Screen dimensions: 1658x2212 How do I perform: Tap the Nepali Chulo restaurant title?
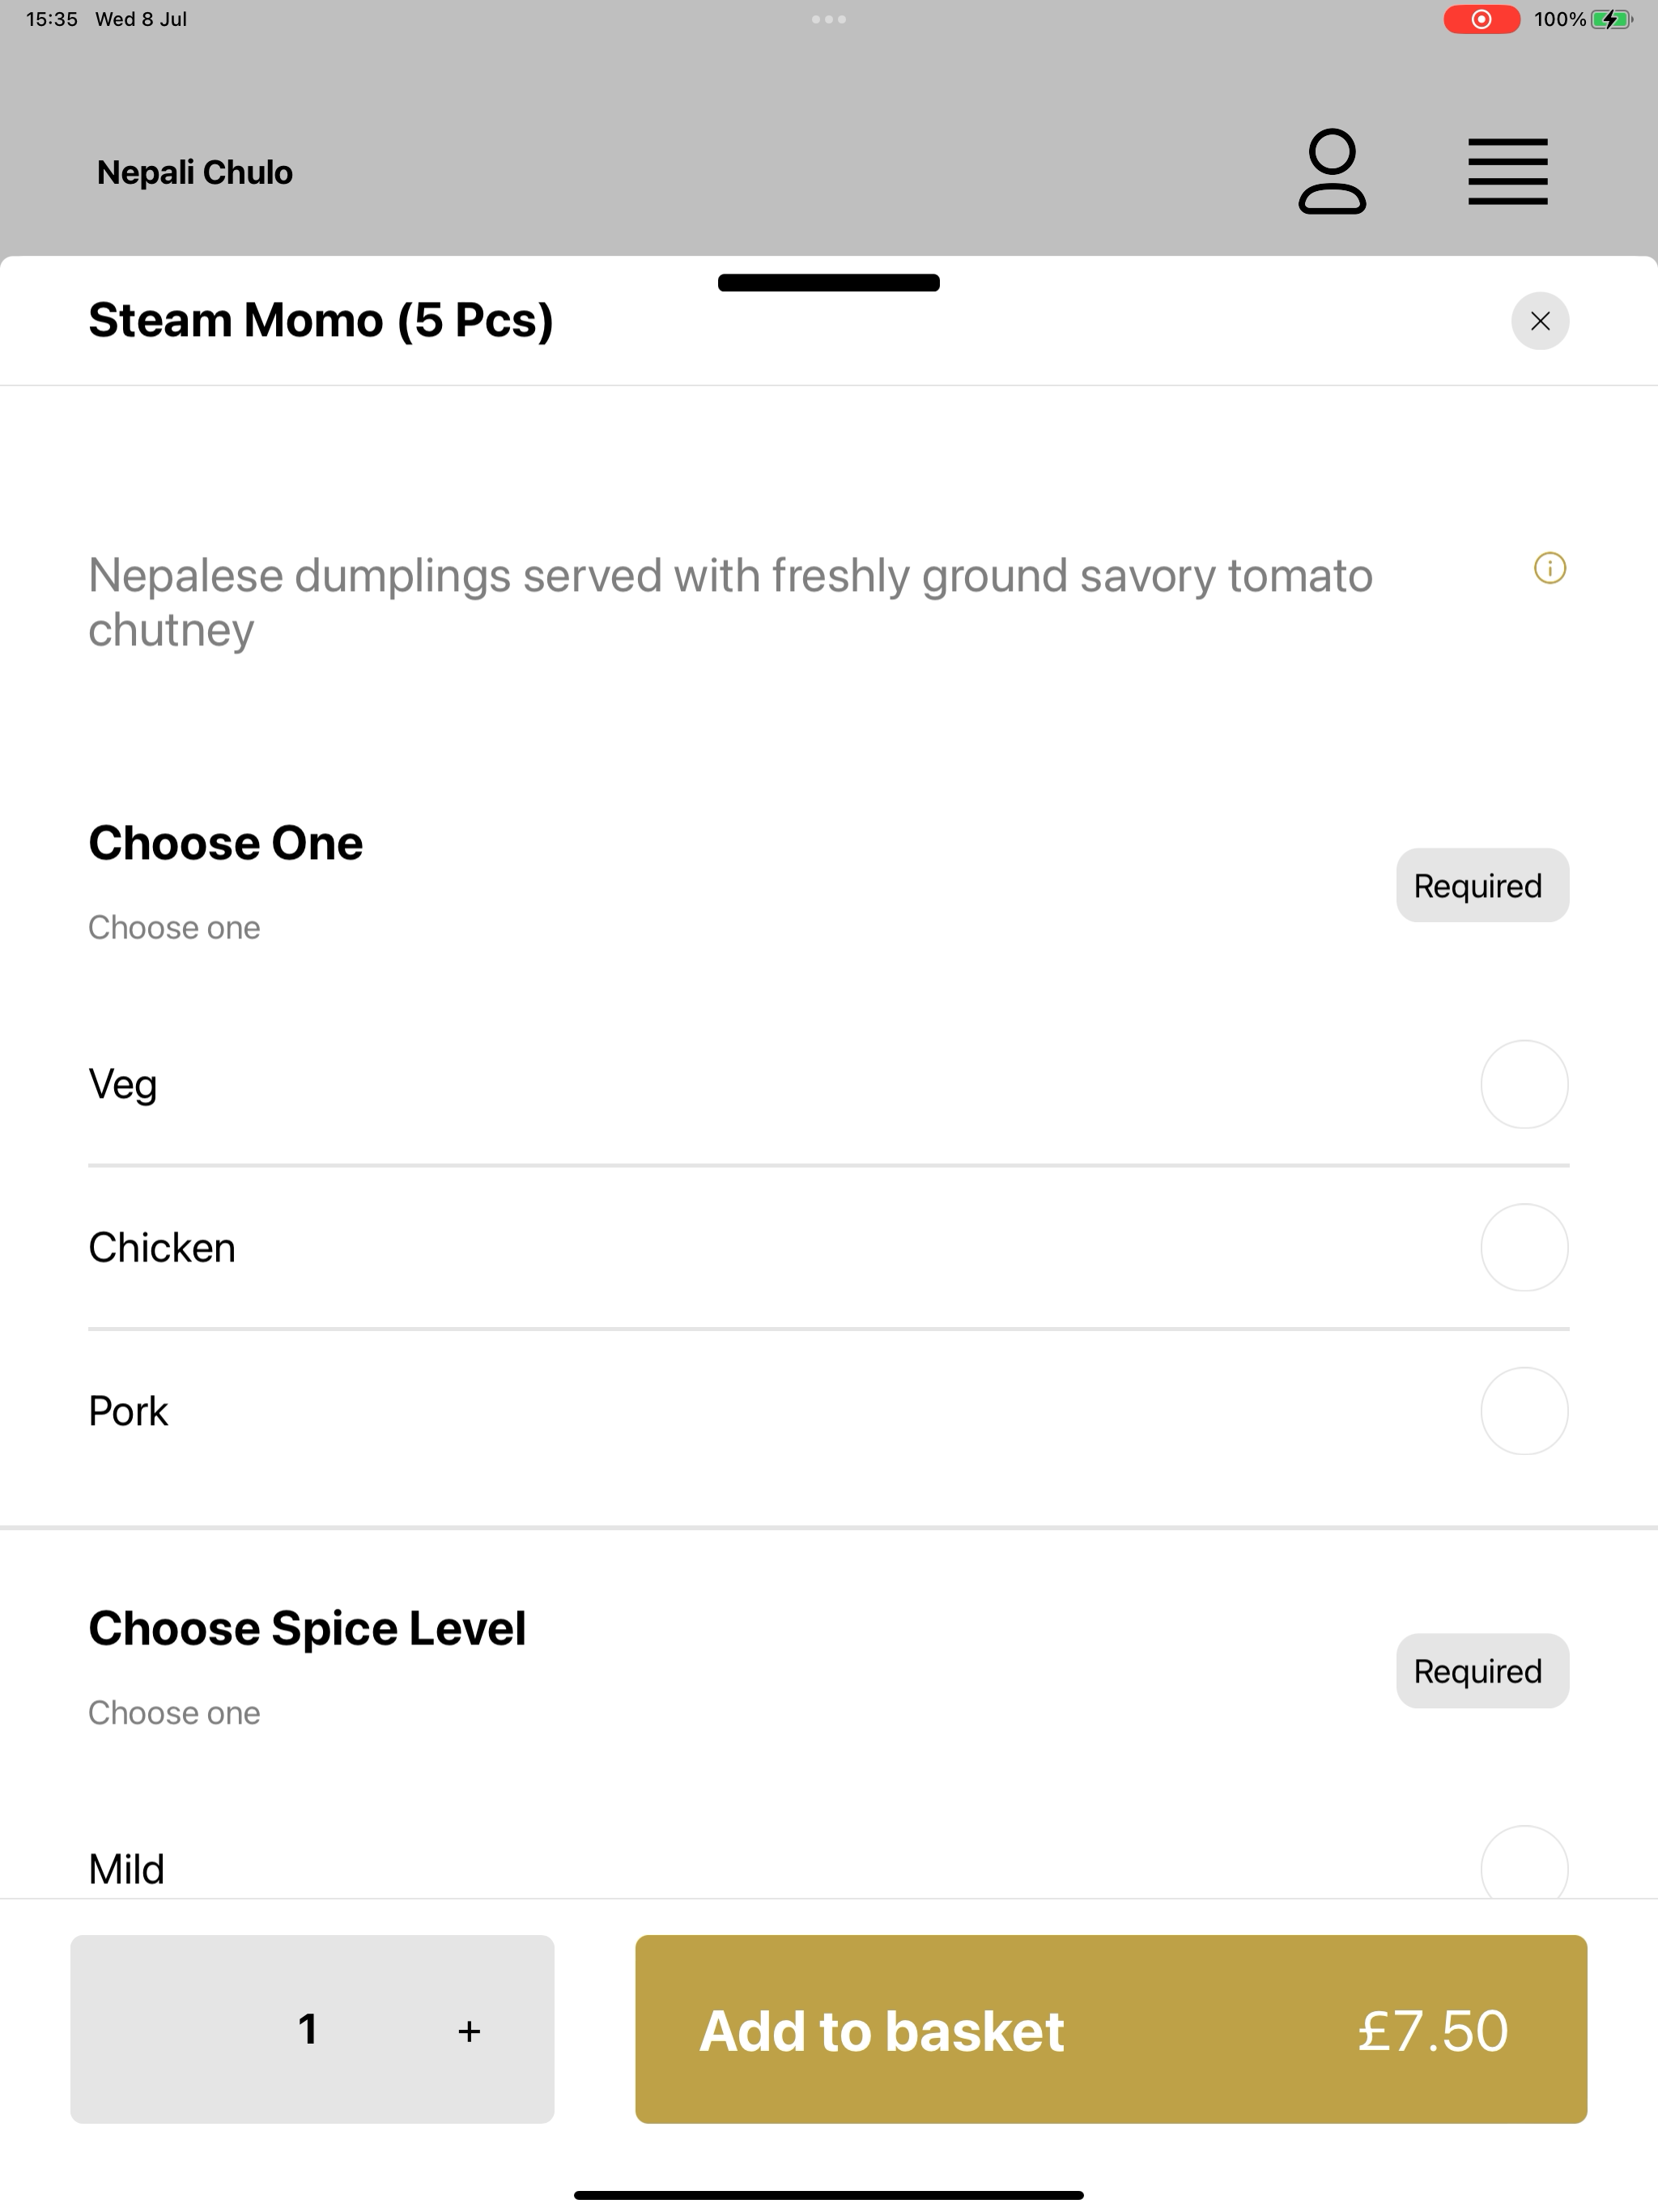pyautogui.click(x=195, y=173)
